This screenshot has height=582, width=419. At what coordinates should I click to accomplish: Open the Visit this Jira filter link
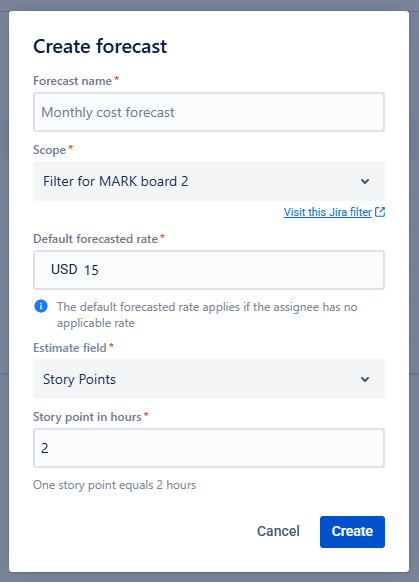[328, 212]
